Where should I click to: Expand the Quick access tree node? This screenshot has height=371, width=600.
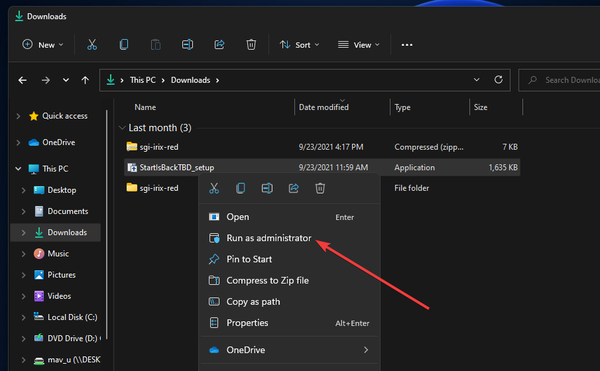tap(18, 116)
